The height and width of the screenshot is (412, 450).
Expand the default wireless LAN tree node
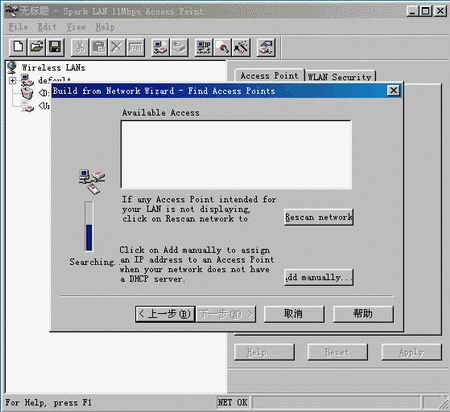pos(13,80)
